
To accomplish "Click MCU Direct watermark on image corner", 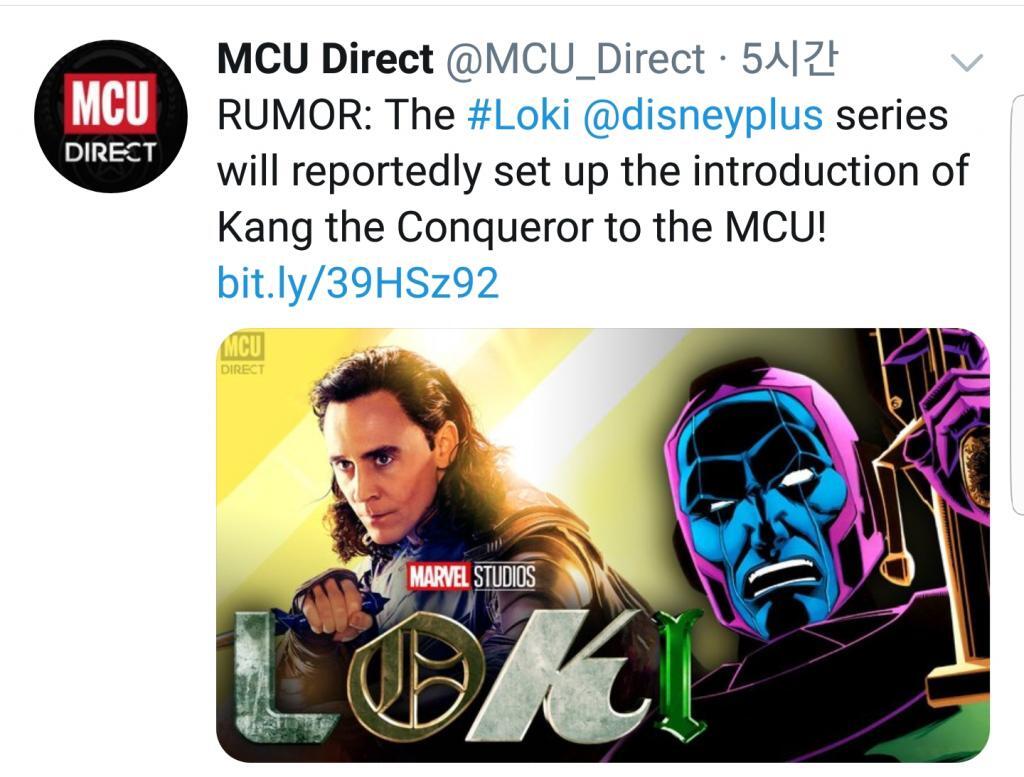I will [x=242, y=354].
